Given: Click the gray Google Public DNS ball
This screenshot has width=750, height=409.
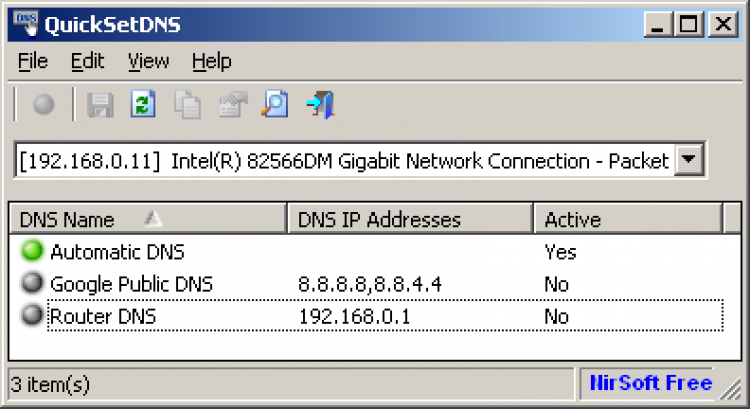Looking at the screenshot, I should [x=35, y=284].
